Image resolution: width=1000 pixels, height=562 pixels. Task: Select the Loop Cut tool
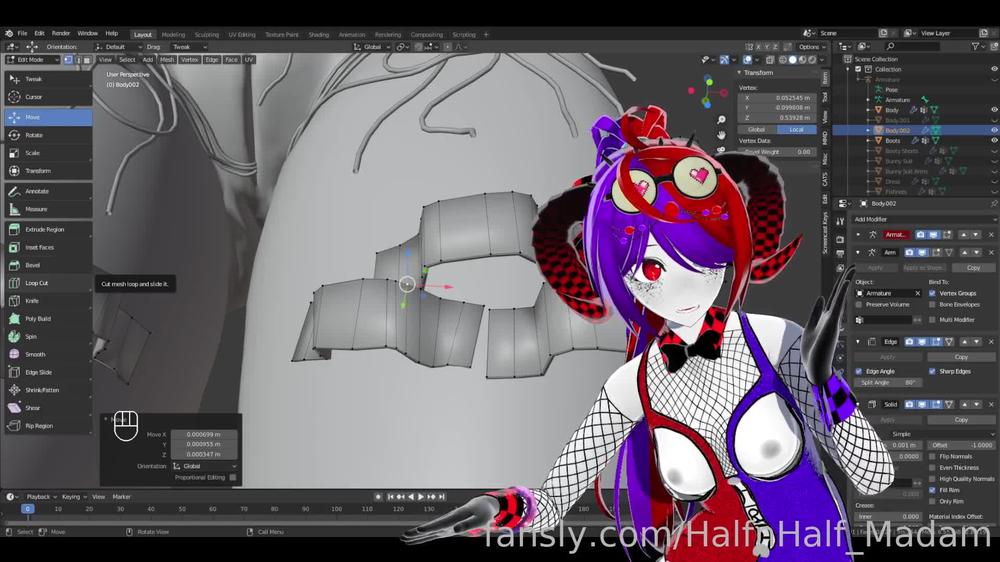tap(48, 283)
